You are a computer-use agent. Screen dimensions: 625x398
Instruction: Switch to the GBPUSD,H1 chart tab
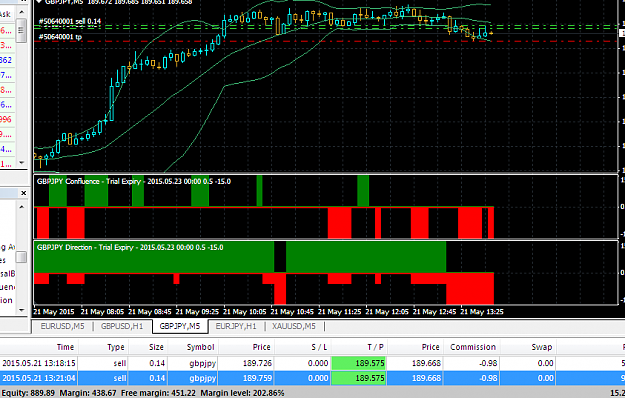[122, 326]
